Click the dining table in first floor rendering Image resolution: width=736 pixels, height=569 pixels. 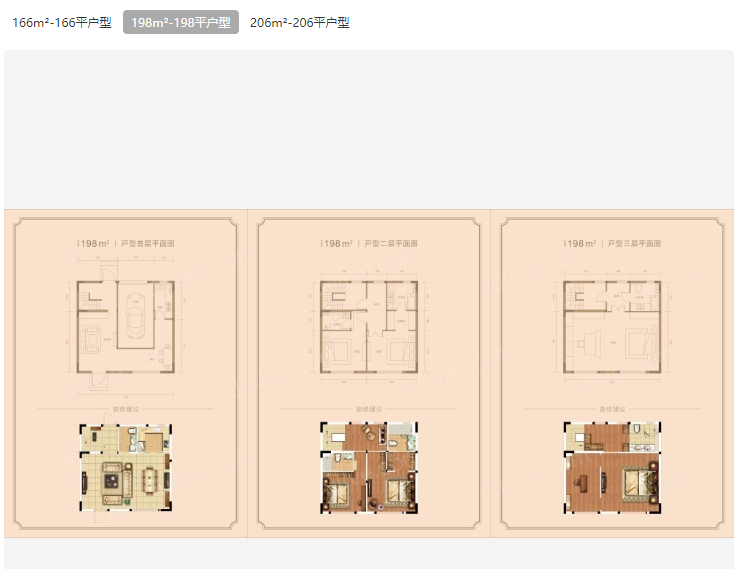149,480
